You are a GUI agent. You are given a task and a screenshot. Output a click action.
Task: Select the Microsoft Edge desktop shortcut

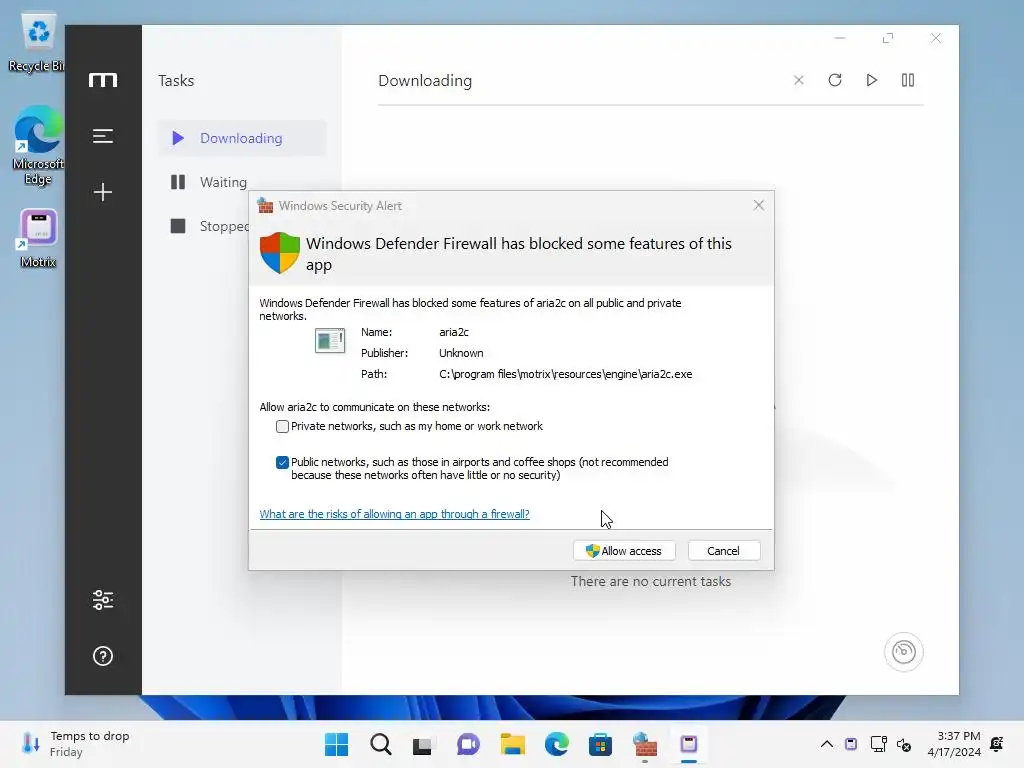[38, 145]
